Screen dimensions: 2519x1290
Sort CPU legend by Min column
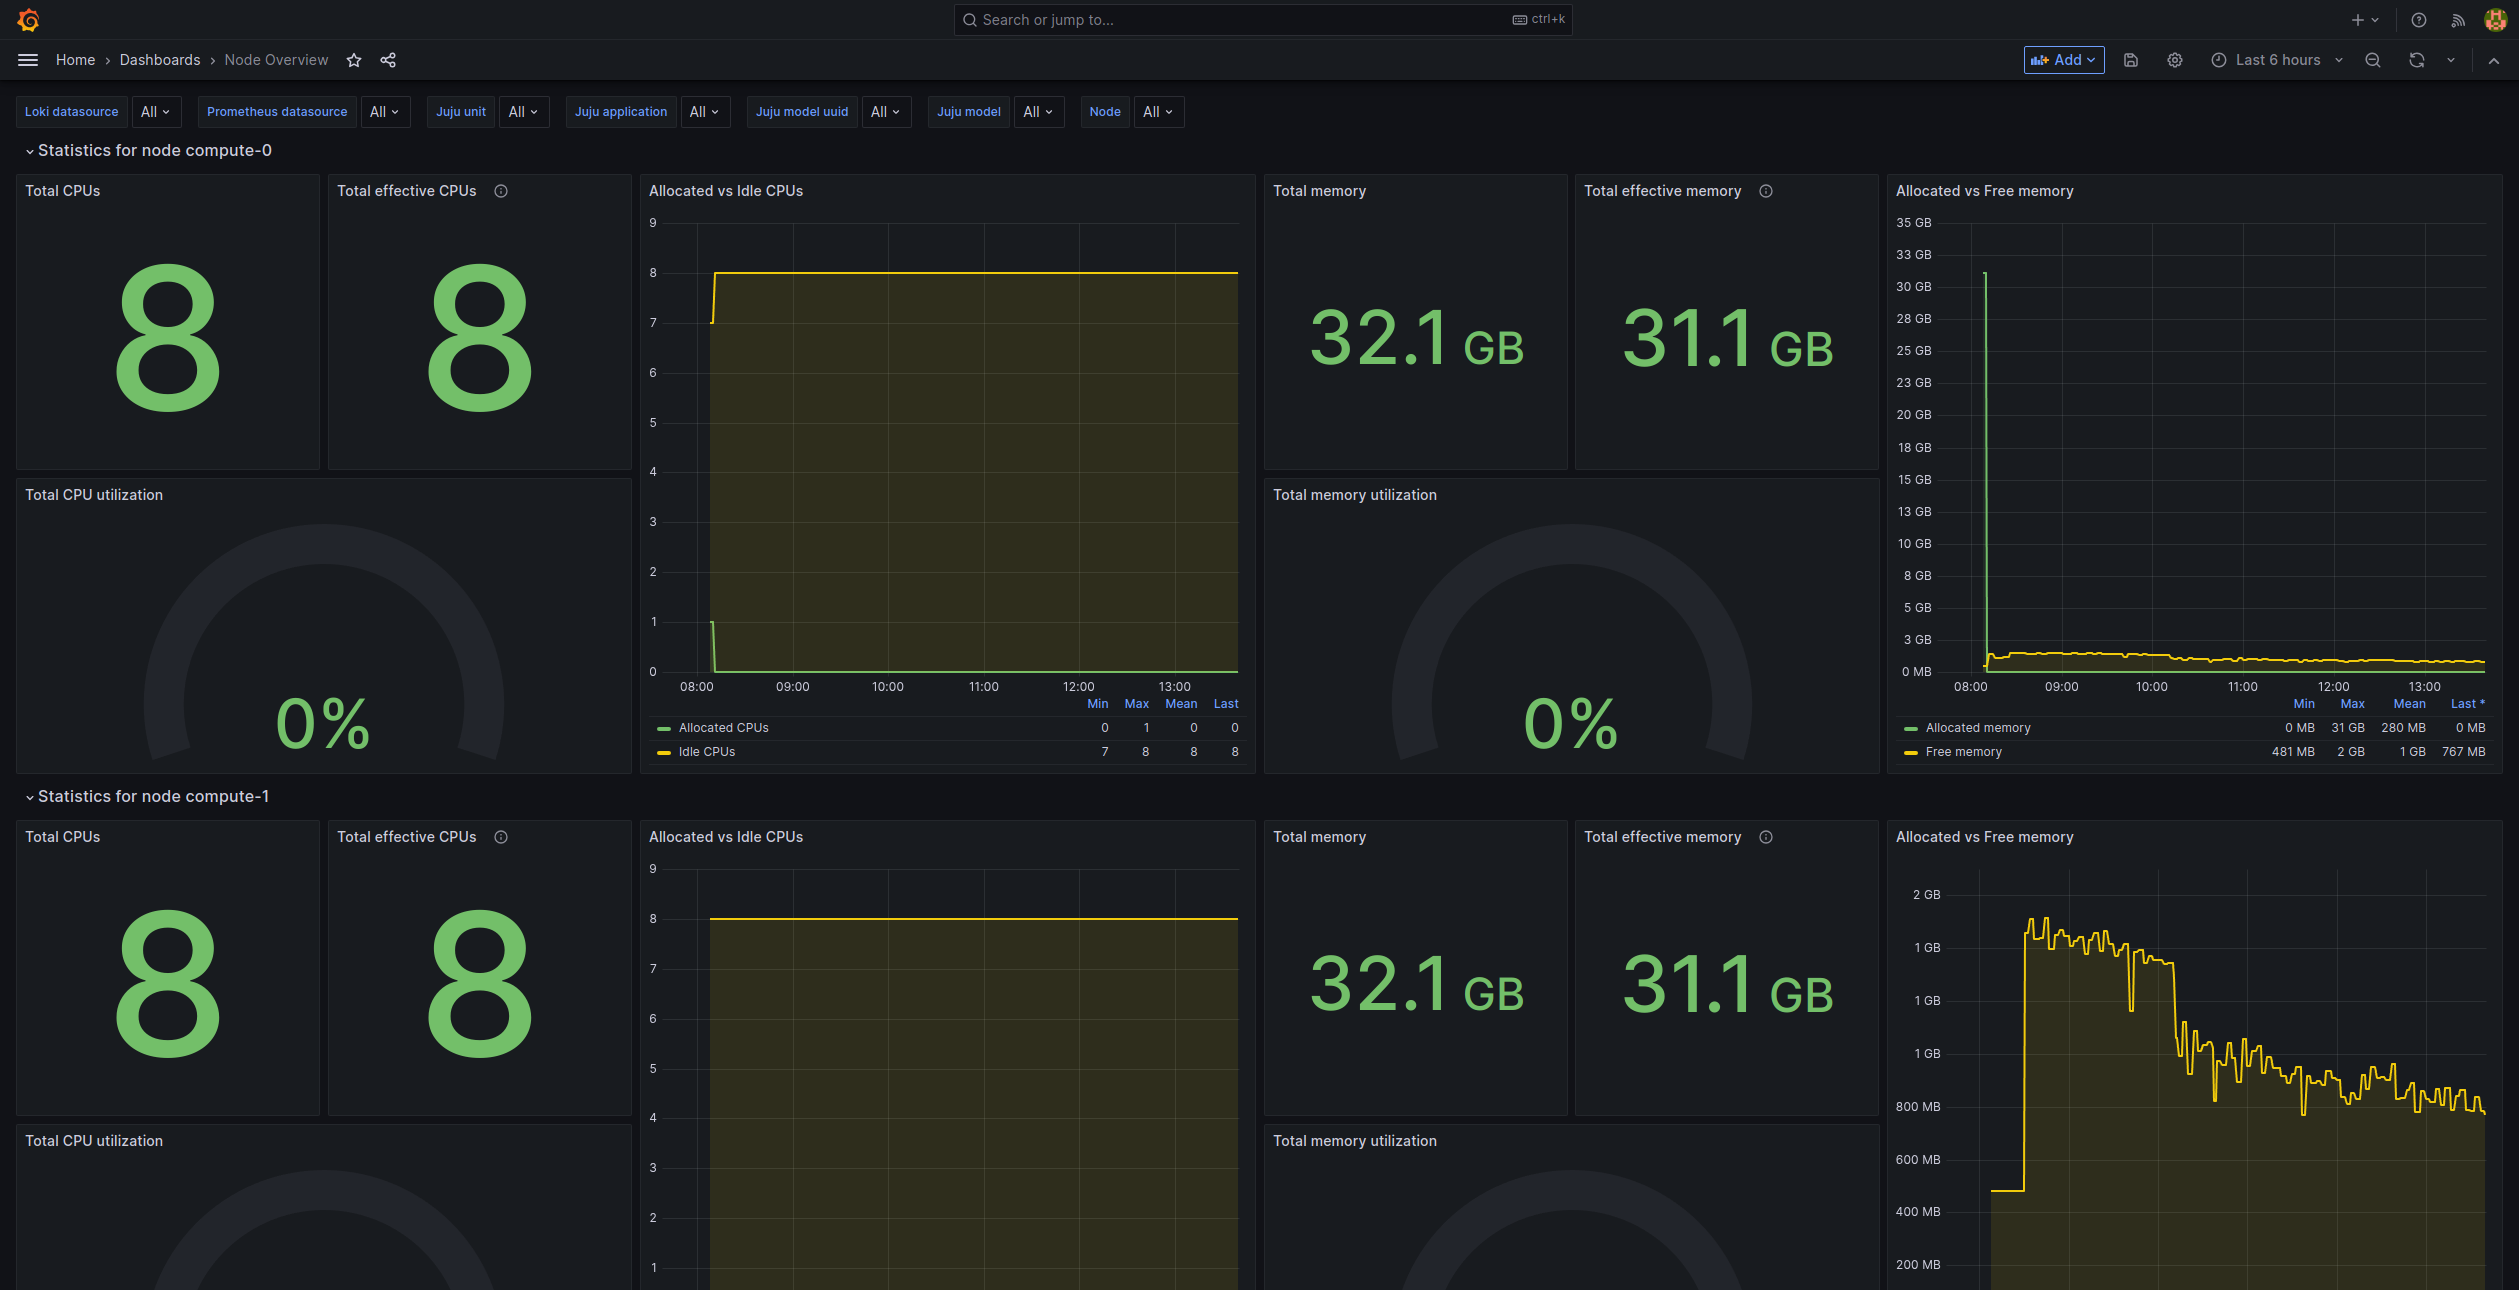pyautogui.click(x=1097, y=704)
